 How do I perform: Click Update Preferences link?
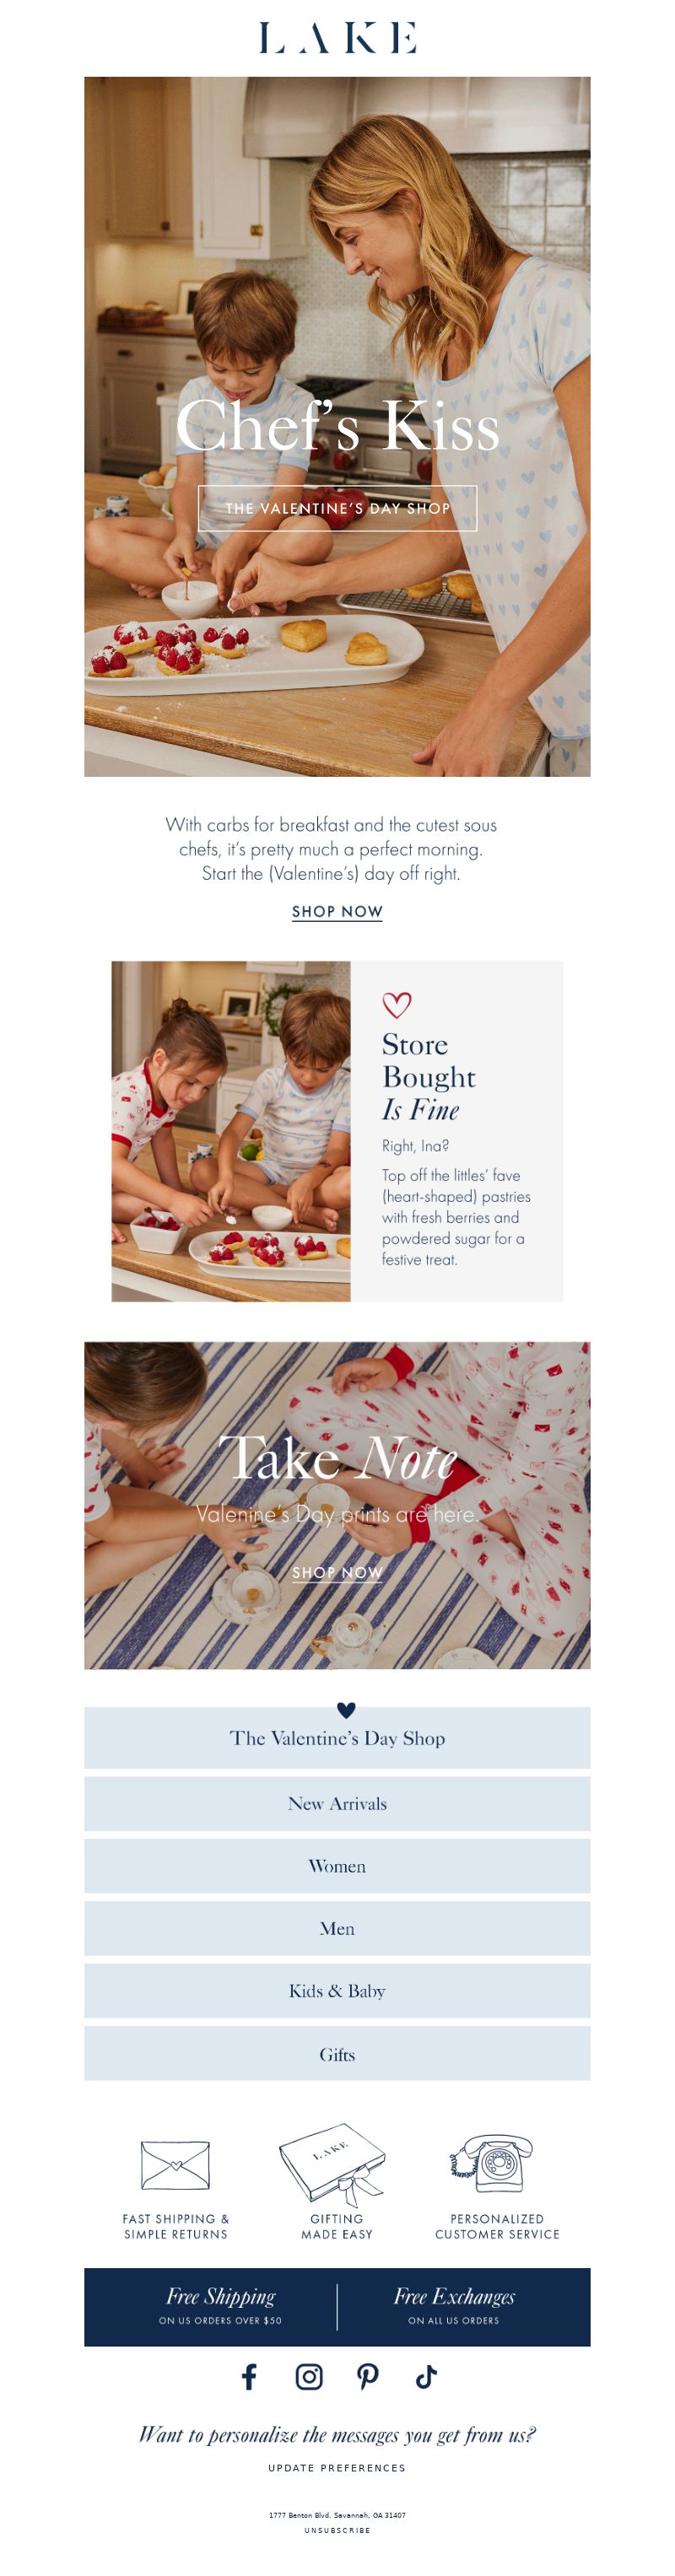pos(337,2468)
